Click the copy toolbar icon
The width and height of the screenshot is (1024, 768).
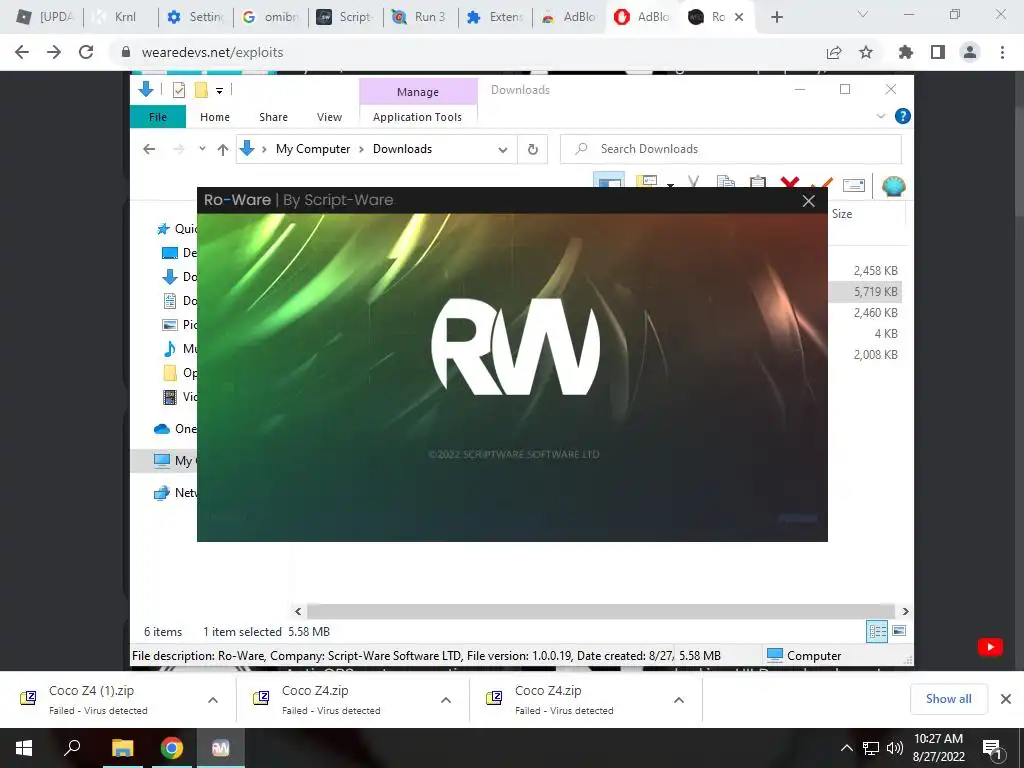tap(726, 182)
